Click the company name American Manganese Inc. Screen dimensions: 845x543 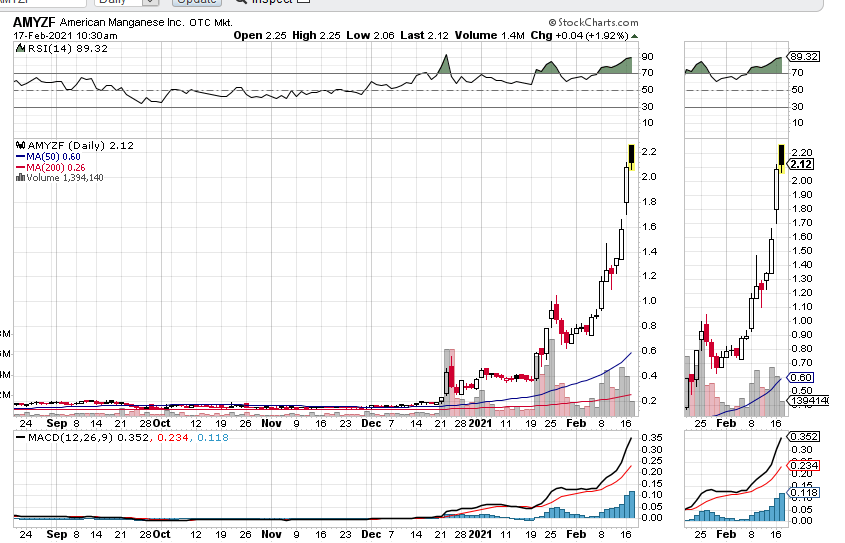tap(122, 23)
